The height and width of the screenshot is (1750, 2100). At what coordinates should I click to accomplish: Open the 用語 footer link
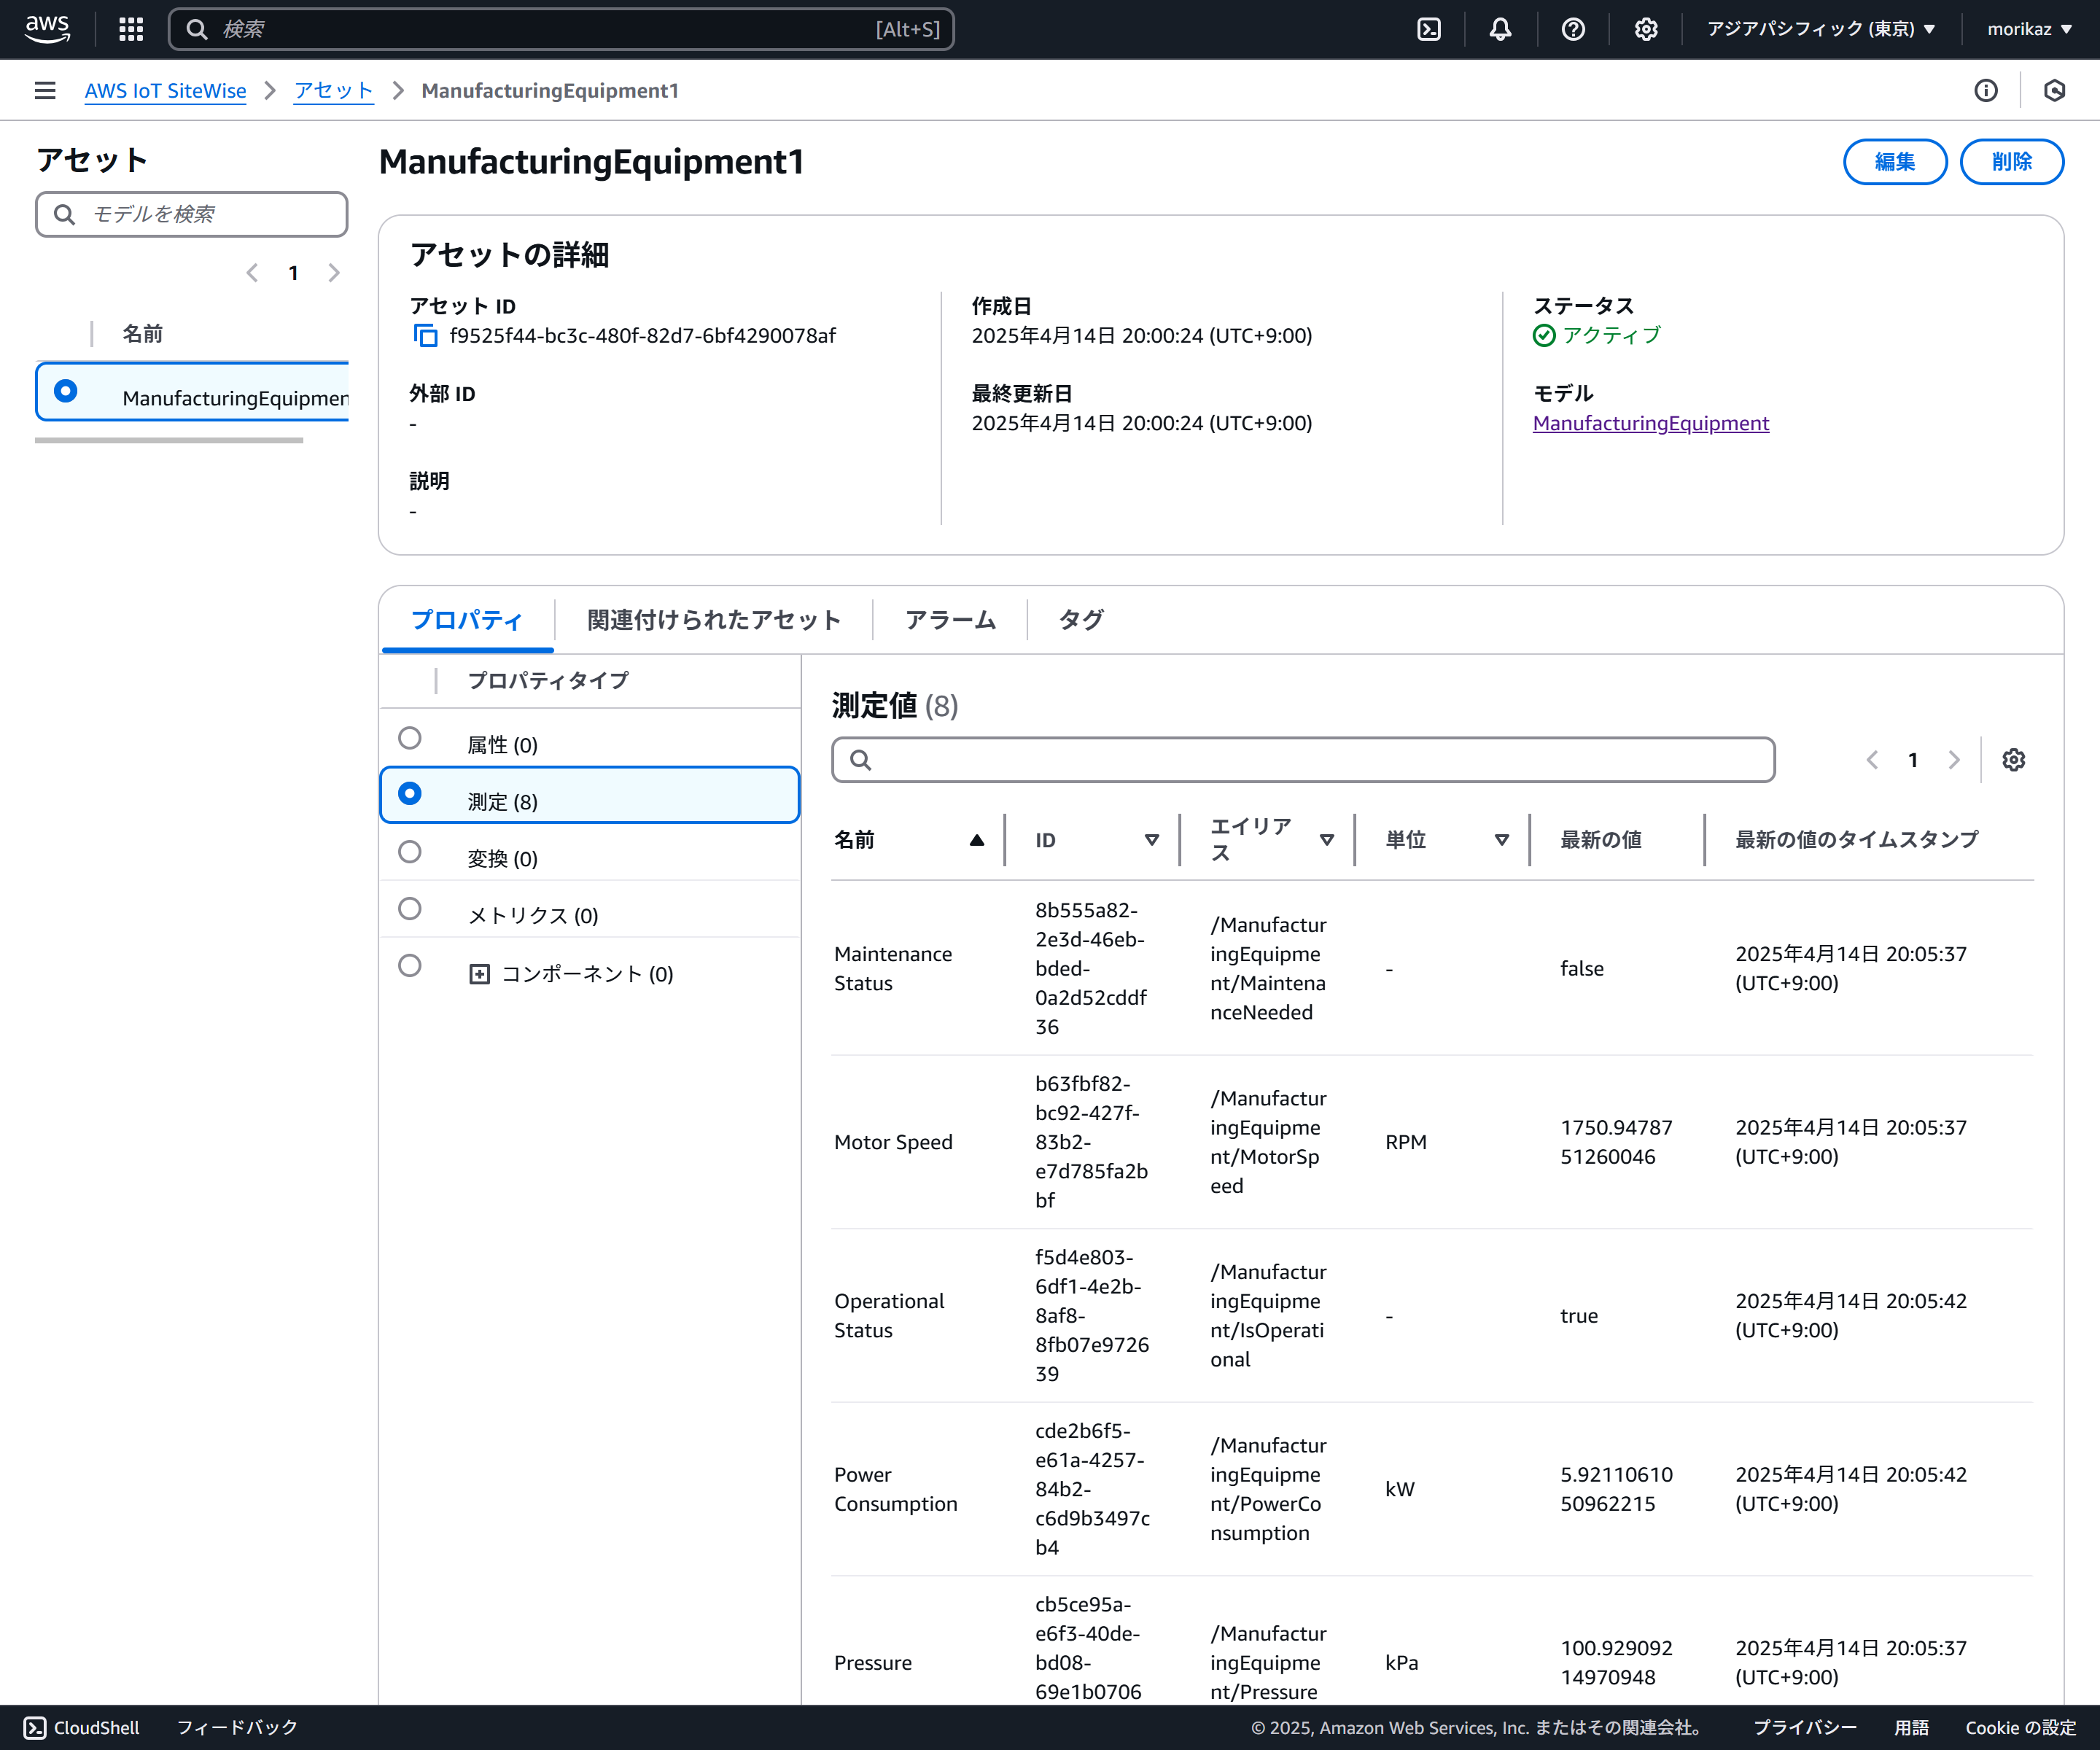click(x=1911, y=1728)
